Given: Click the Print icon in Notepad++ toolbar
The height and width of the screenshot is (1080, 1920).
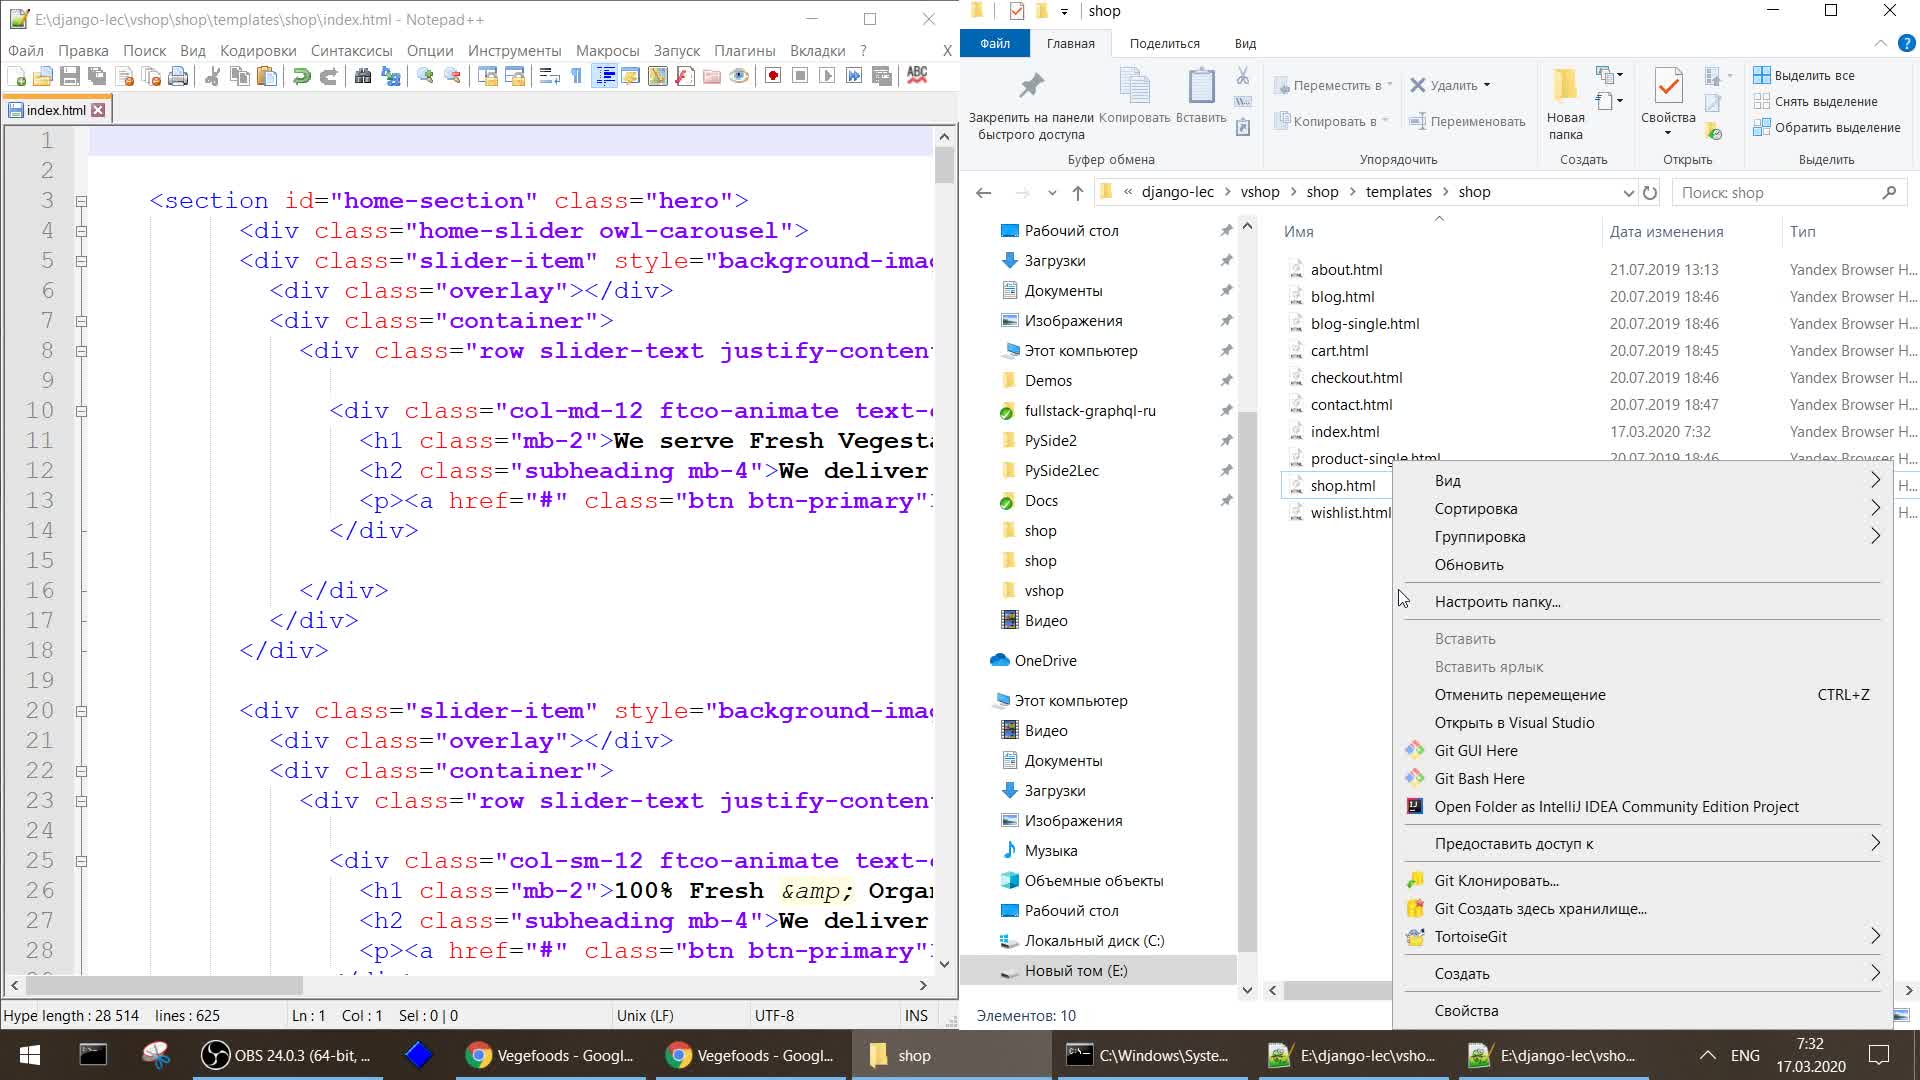Looking at the screenshot, I should click(x=178, y=76).
